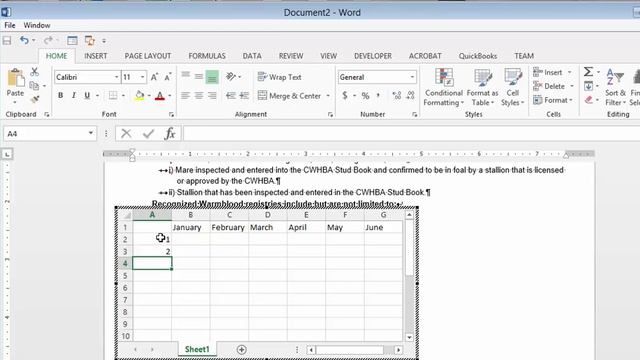Open the font size 11 dropdown
The image size is (640, 360).
pyautogui.click(x=142, y=77)
